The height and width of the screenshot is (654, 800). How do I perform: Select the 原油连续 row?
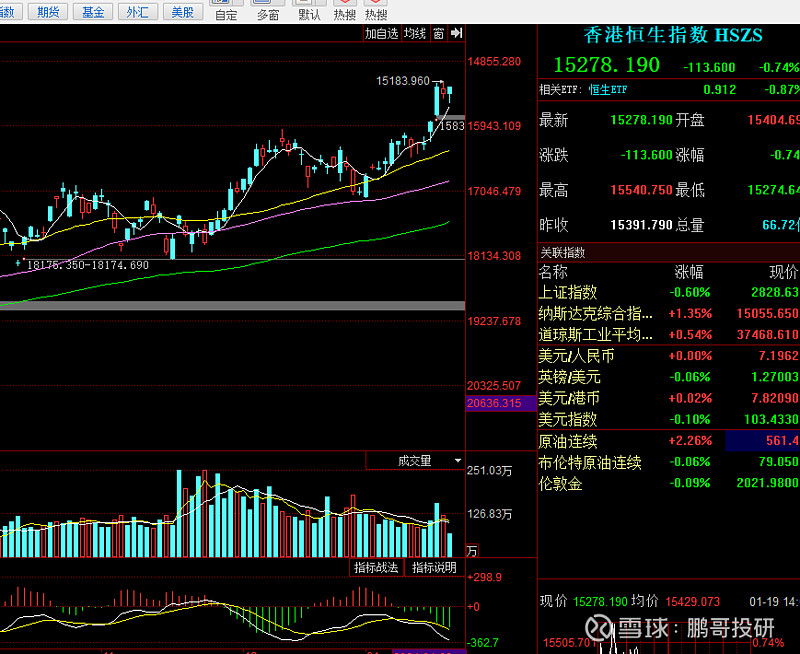(668, 441)
